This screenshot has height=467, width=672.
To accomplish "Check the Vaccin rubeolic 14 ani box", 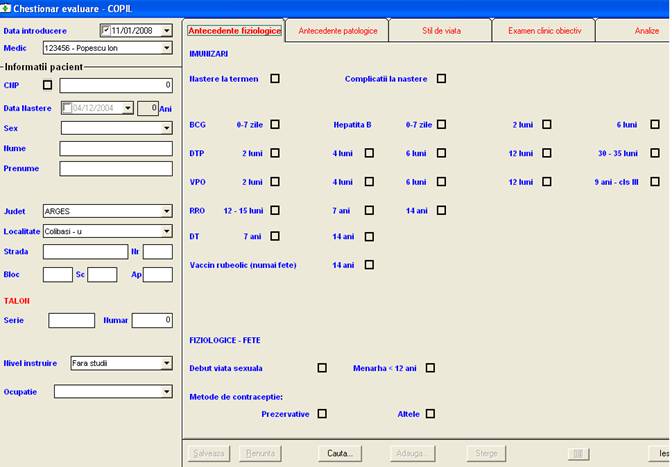I will (369, 265).
